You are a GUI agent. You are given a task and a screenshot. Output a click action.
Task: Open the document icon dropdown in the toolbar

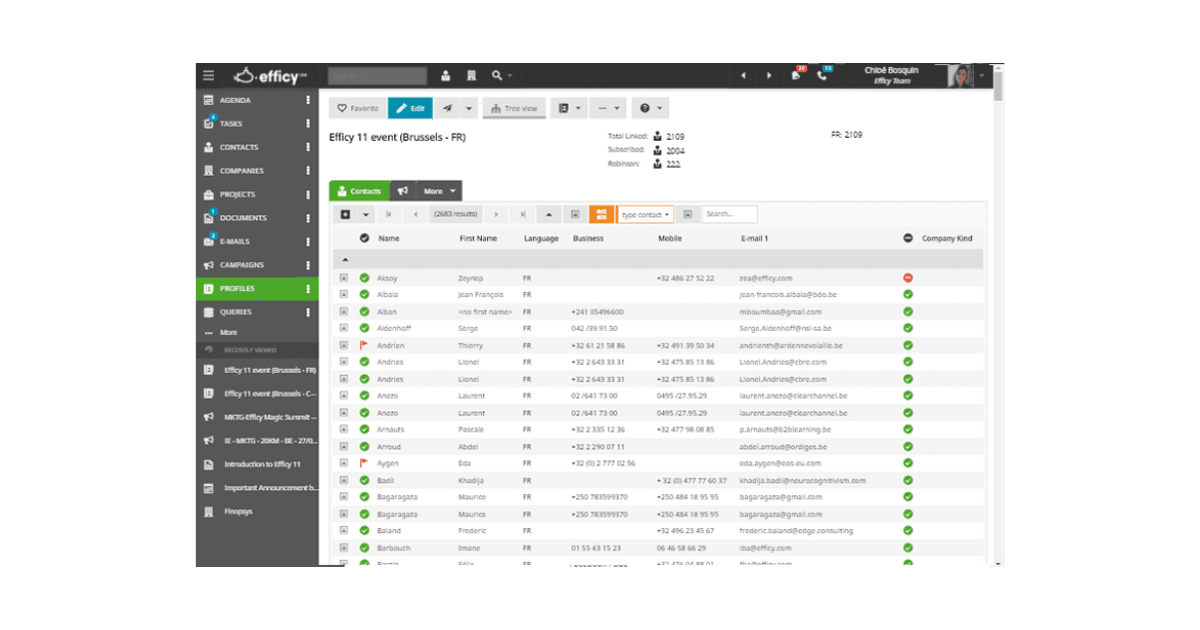(568, 108)
